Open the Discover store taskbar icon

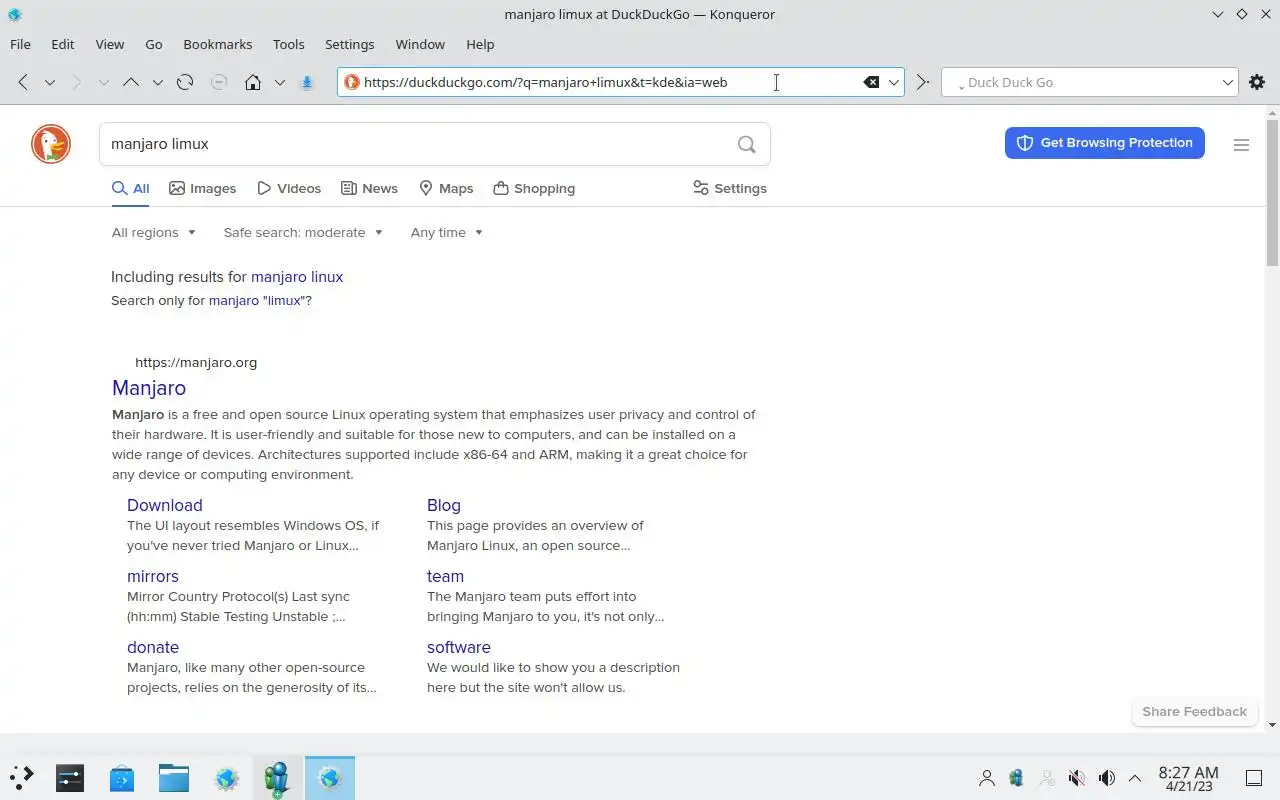pos(122,777)
